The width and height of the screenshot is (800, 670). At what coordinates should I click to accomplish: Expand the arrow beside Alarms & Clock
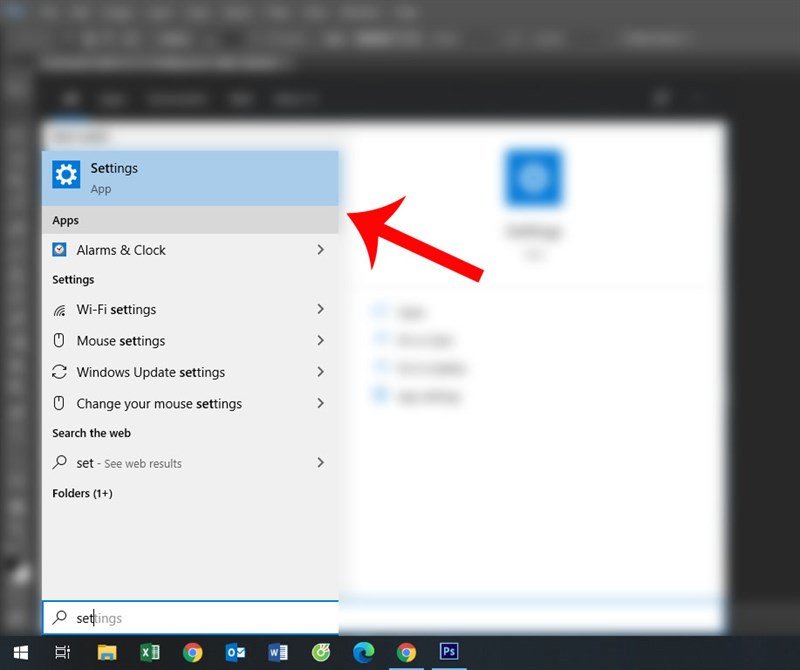(x=320, y=250)
